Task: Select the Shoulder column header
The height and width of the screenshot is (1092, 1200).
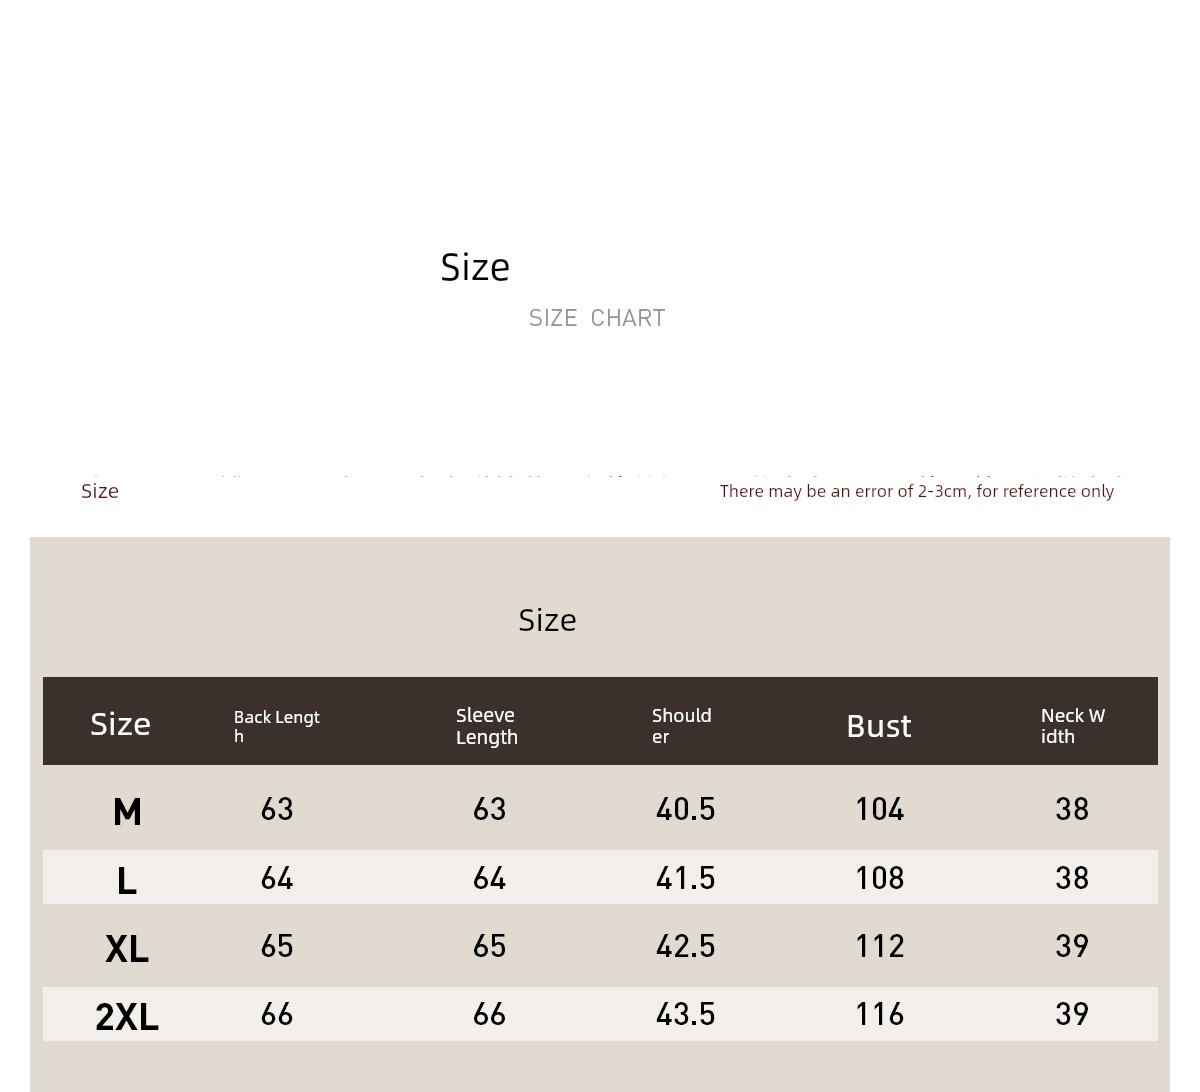Action: (682, 726)
